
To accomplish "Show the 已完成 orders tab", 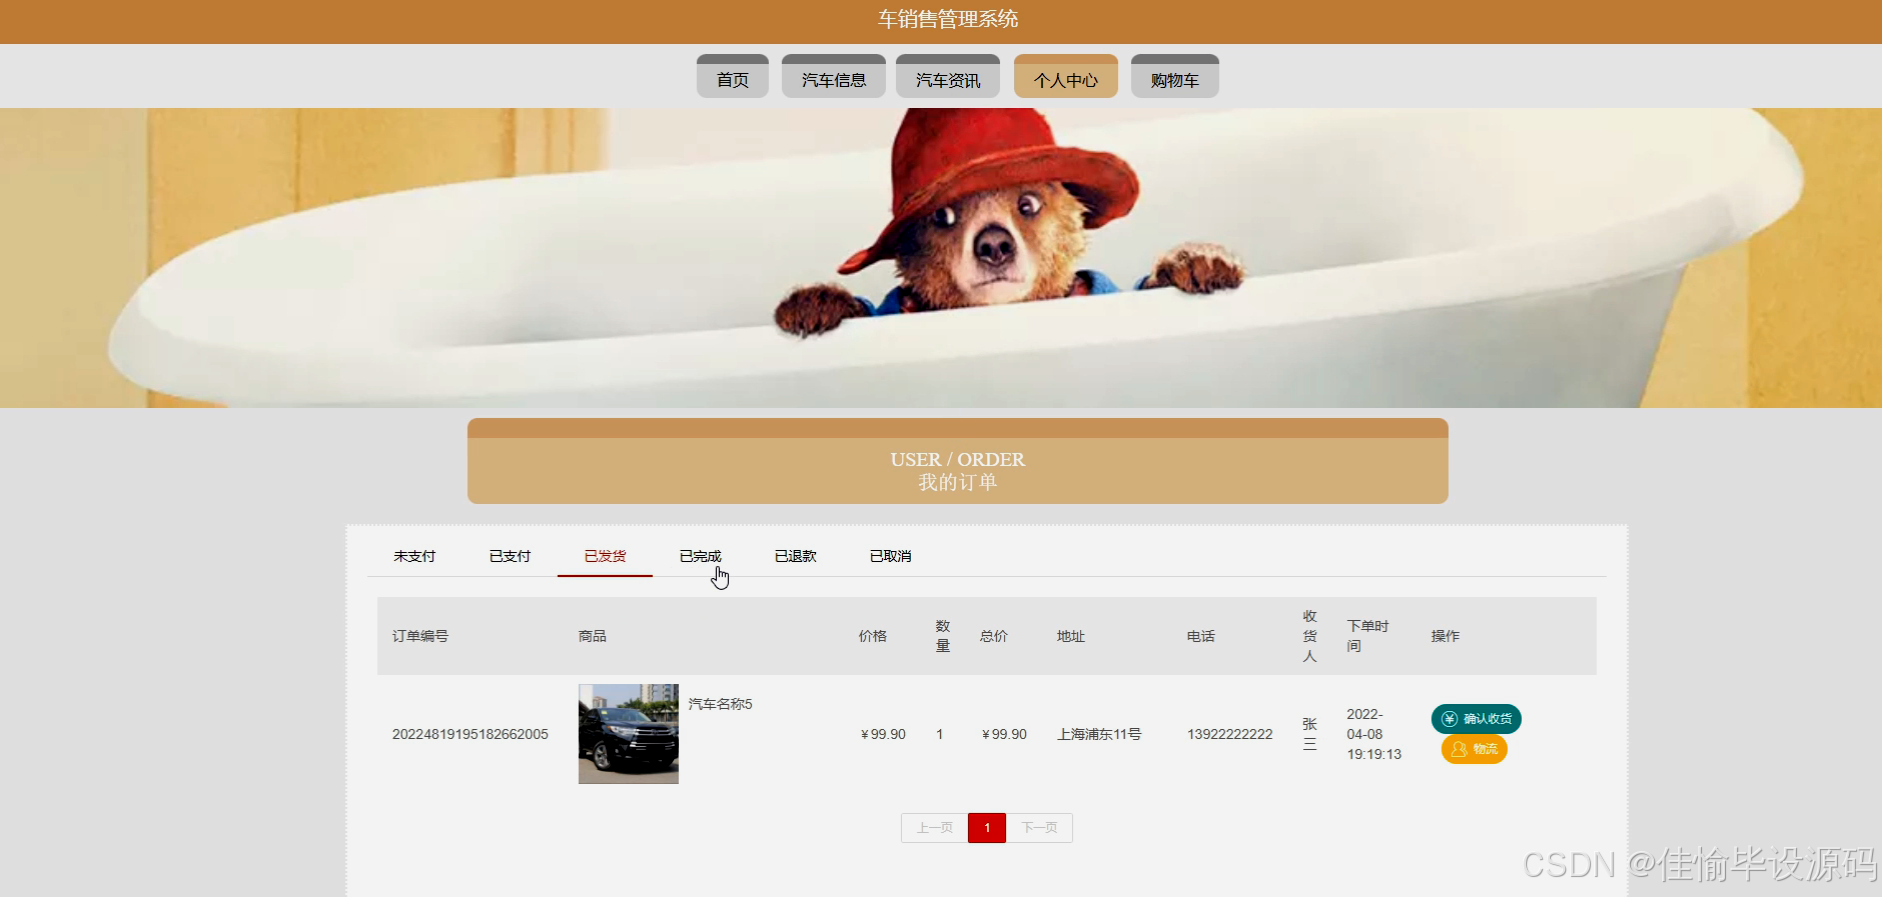I will click(700, 556).
